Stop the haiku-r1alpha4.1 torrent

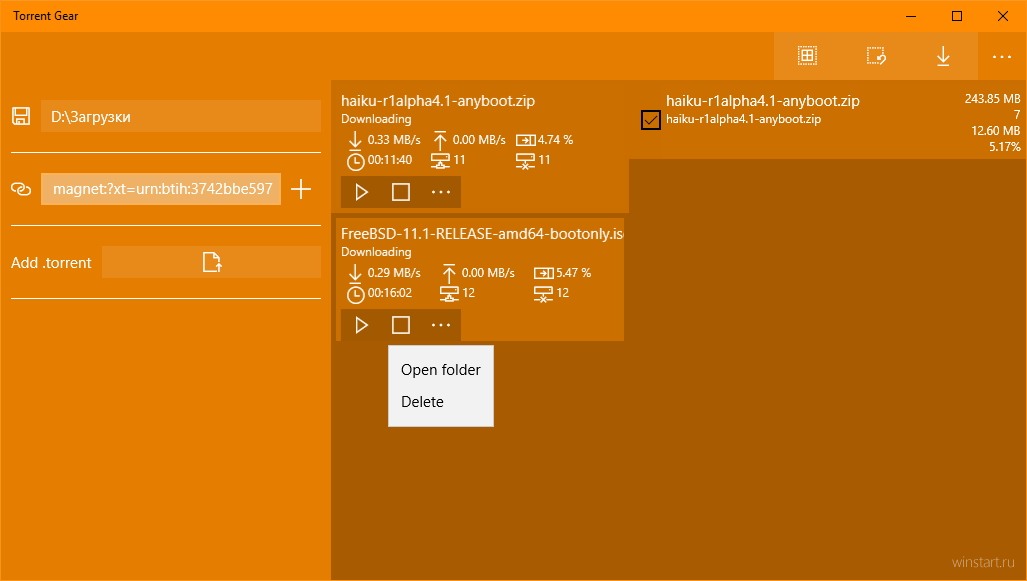coord(401,192)
